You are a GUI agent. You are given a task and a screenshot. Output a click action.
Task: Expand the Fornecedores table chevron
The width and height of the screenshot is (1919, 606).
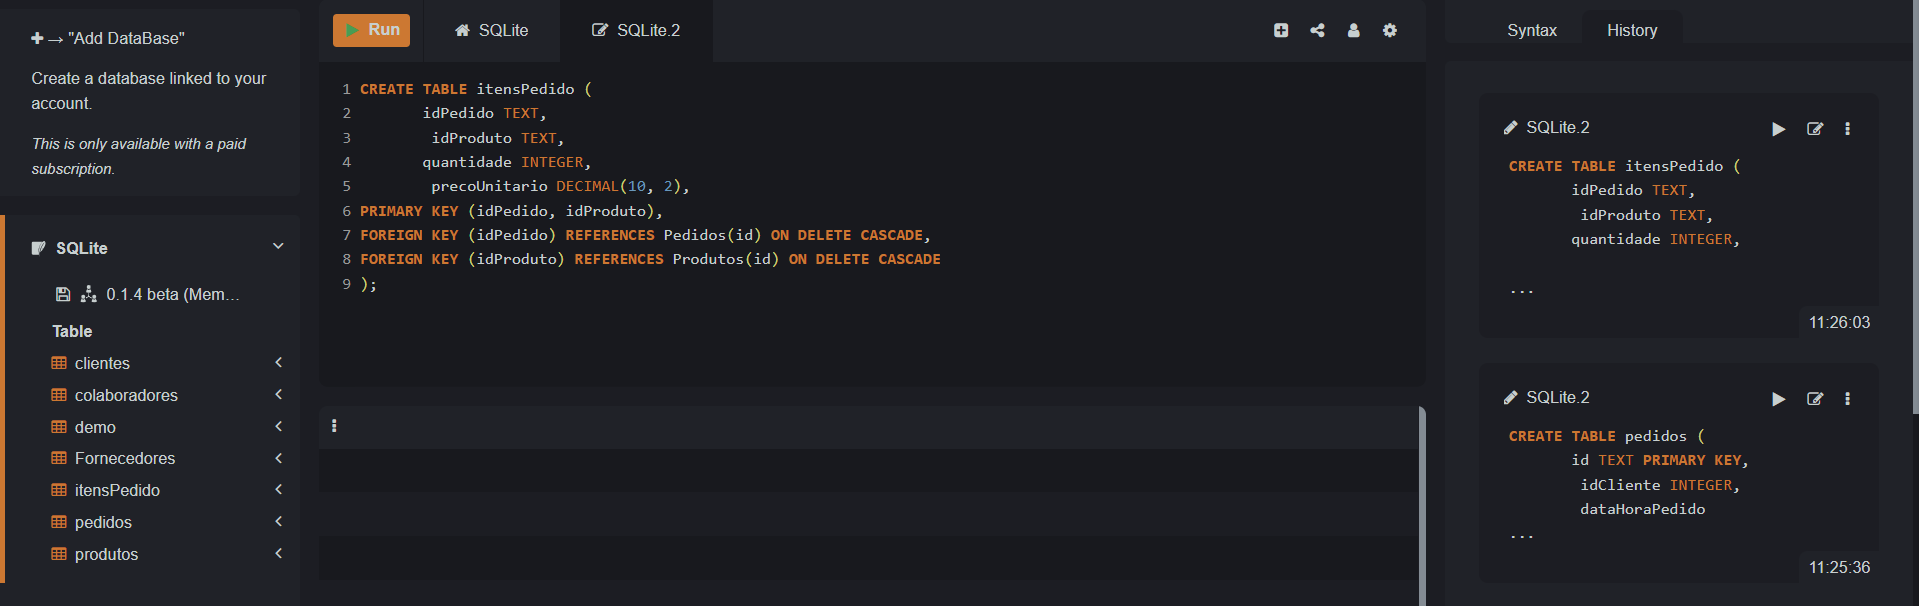tap(278, 458)
